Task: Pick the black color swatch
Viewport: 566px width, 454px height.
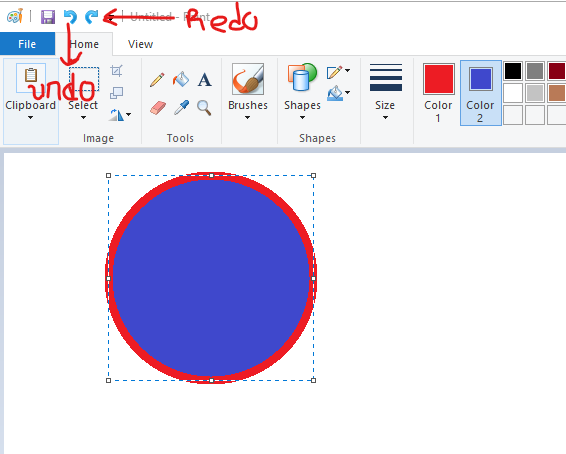Action: (x=513, y=70)
